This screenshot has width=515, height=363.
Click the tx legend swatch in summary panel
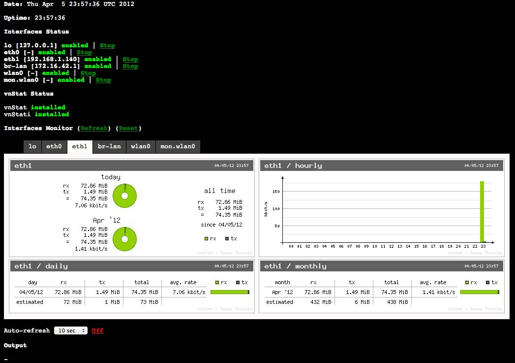tap(227, 239)
